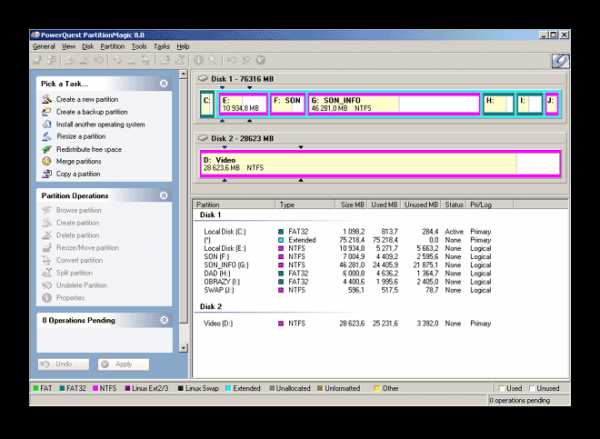Click the FAT legend color swatch
This screenshot has width=600, height=439.
point(36,388)
